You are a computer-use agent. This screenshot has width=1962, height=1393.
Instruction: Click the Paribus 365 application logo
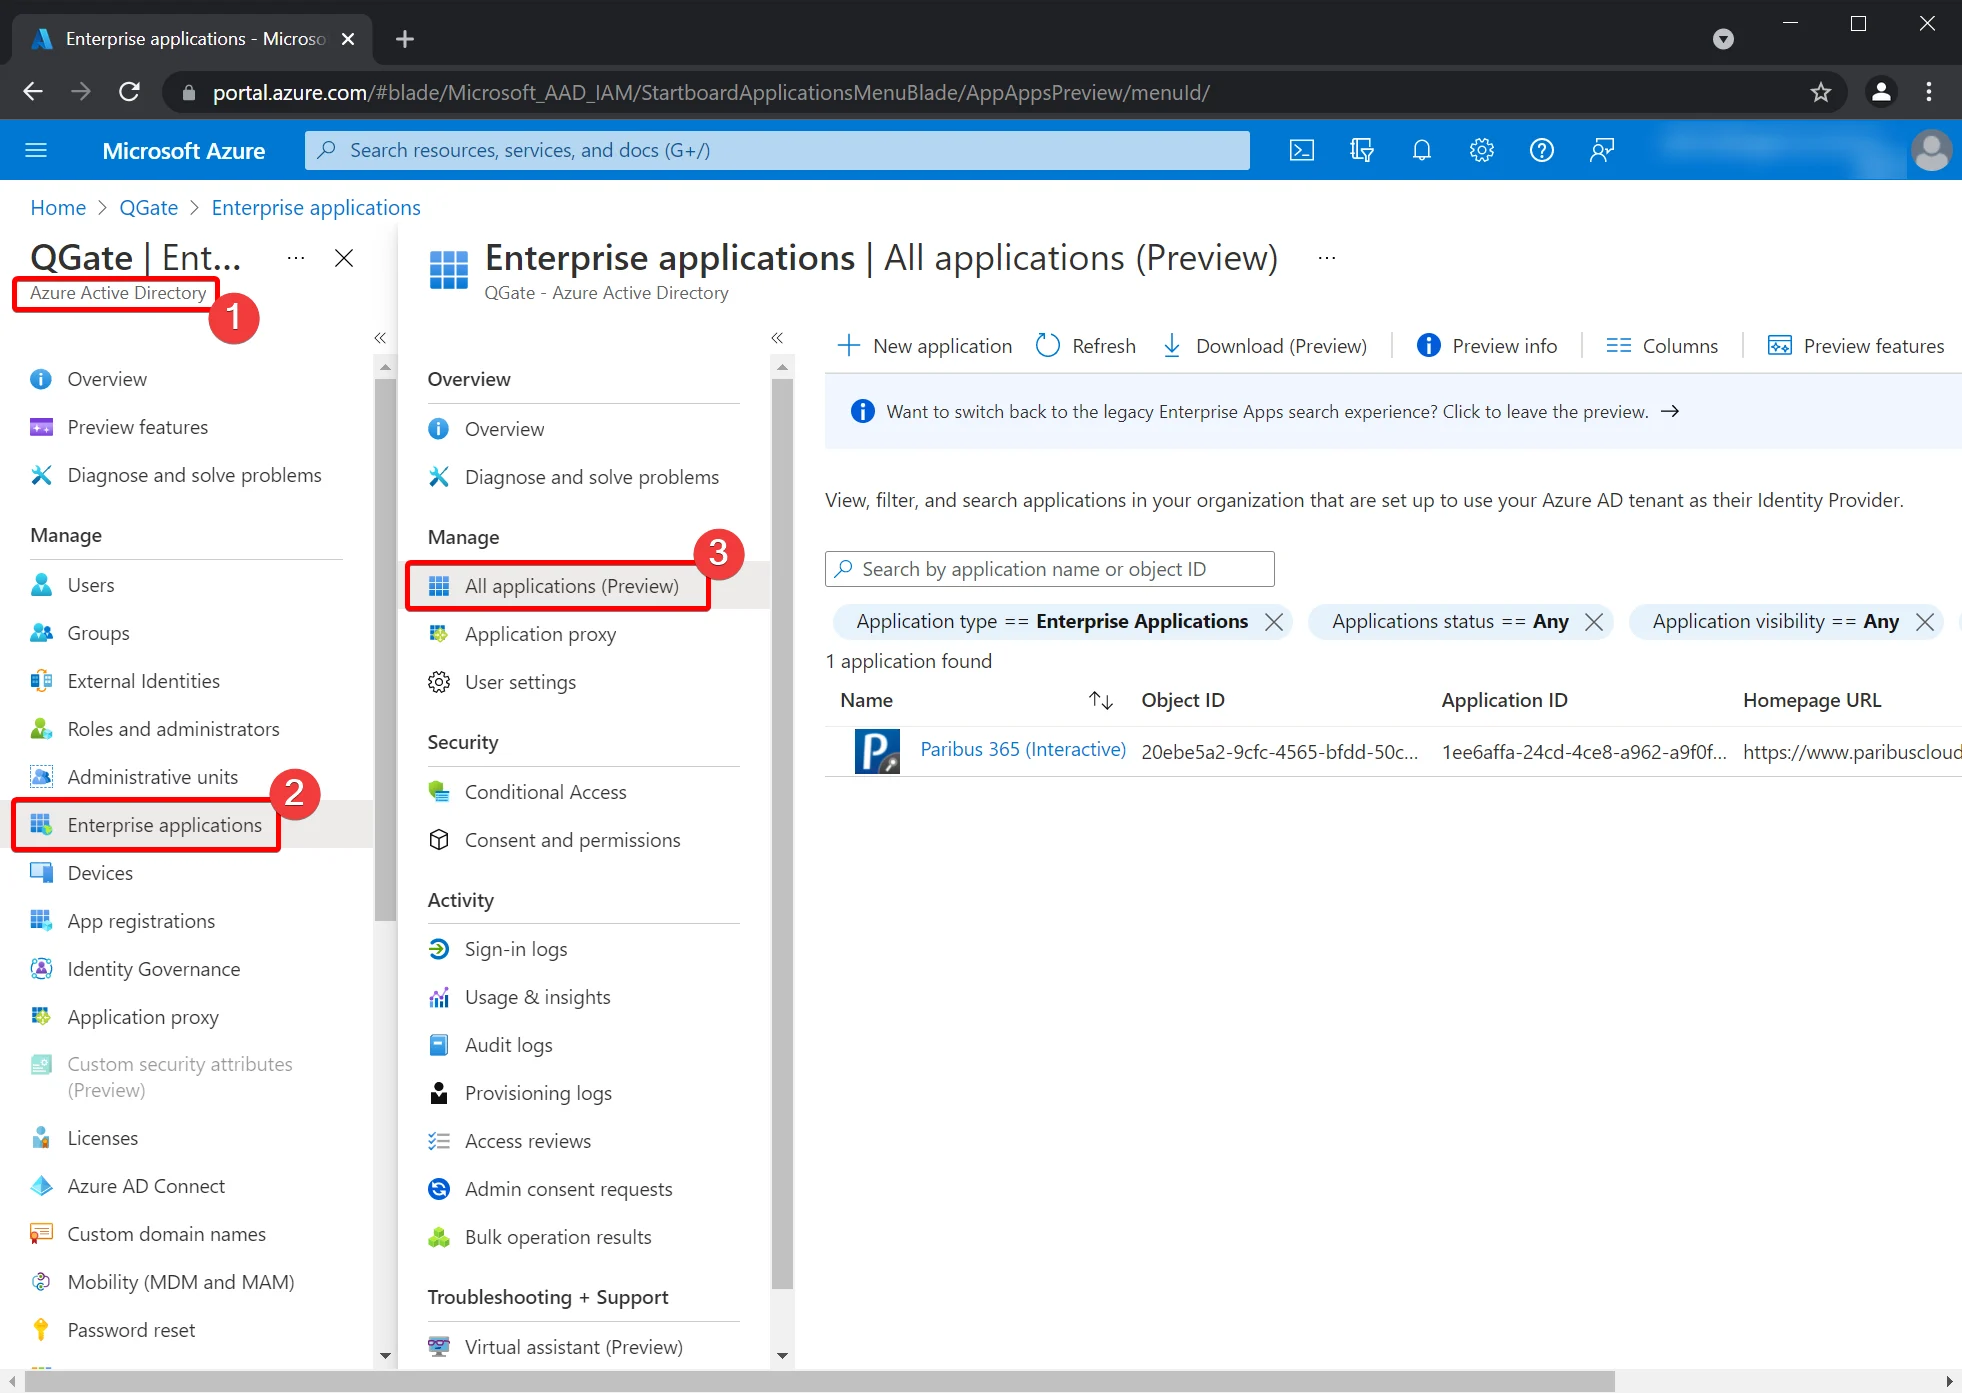877,751
